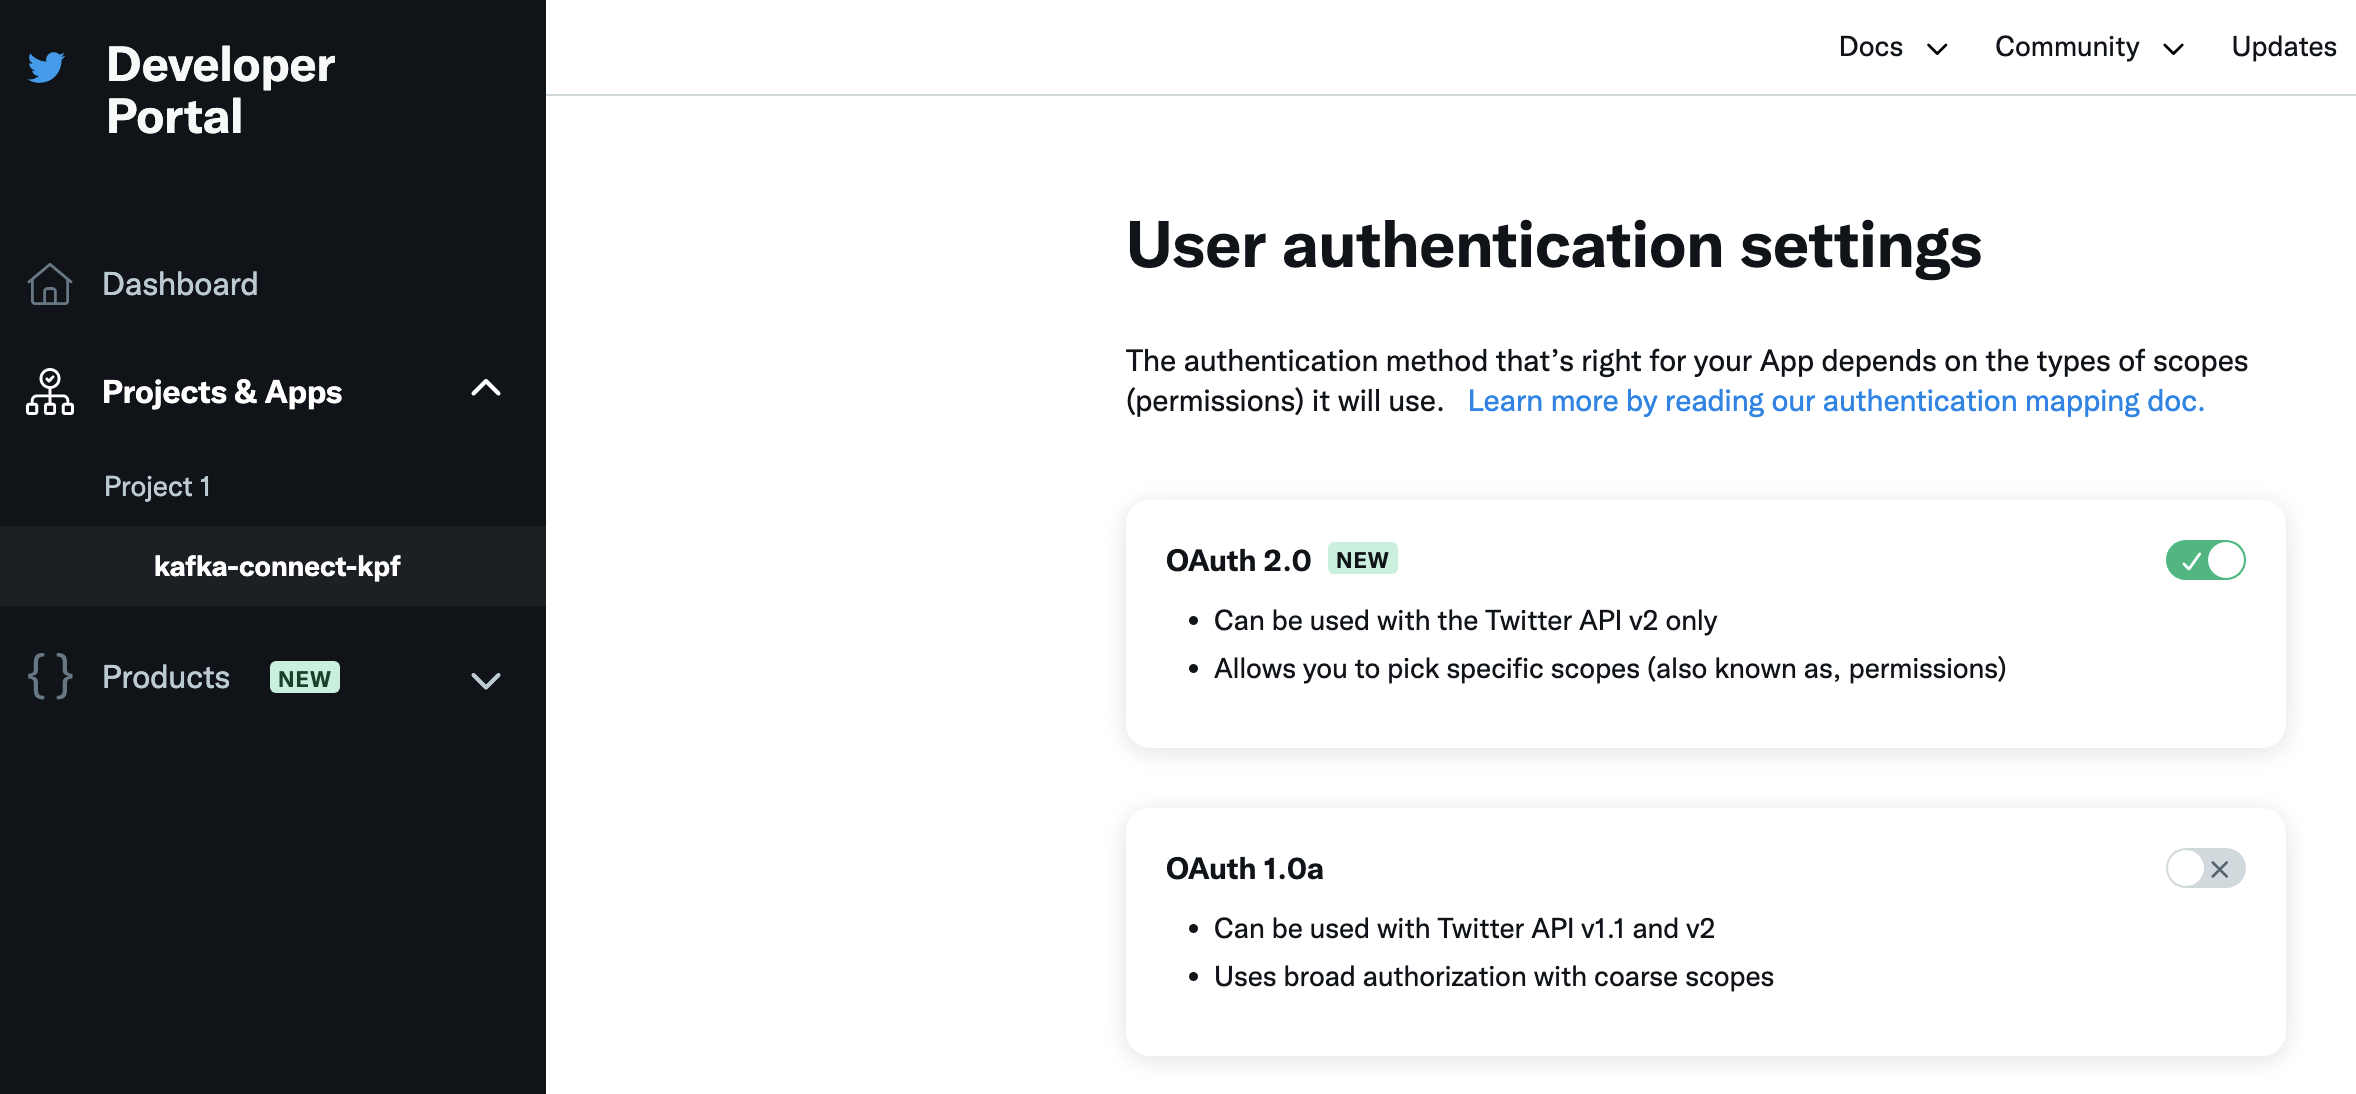The width and height of the screenshot is (2356, 1094).
Task: Collapse the Projects & Apps section chevron
Action: click(x=486, y=389)
